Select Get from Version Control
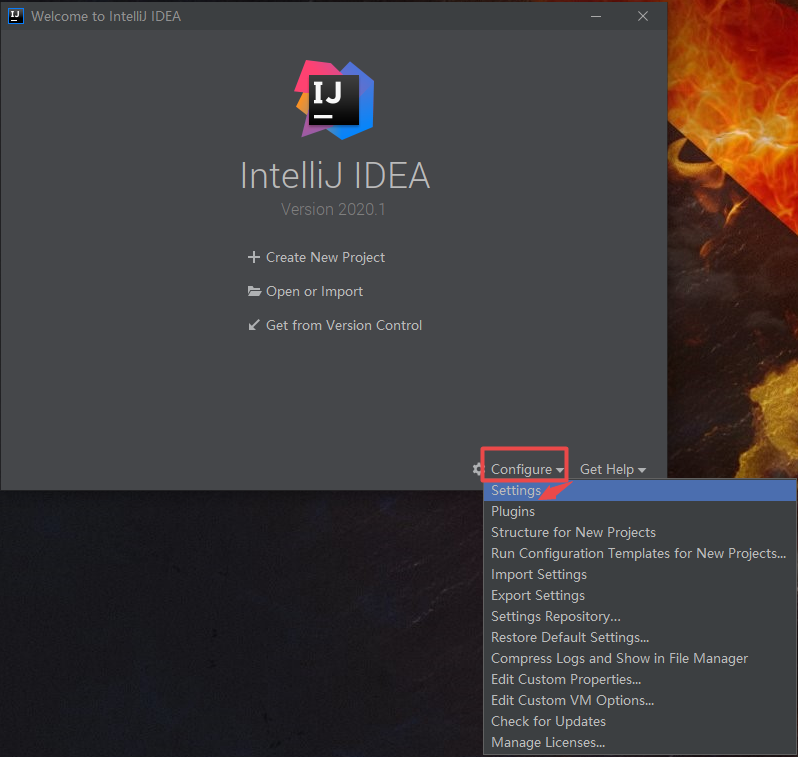 click(x=344, y=325)
